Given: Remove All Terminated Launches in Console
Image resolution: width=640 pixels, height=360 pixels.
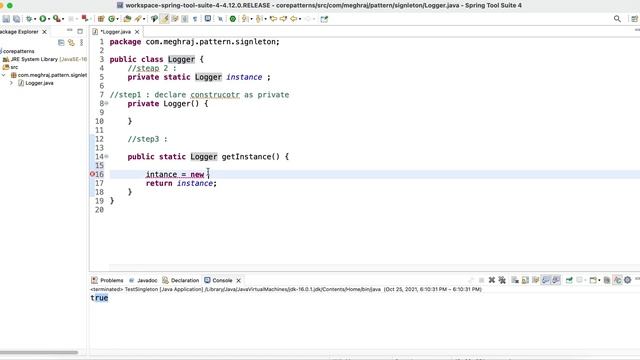Looking at the screenshot, I should pyautogui.click(x=502, y=280).
